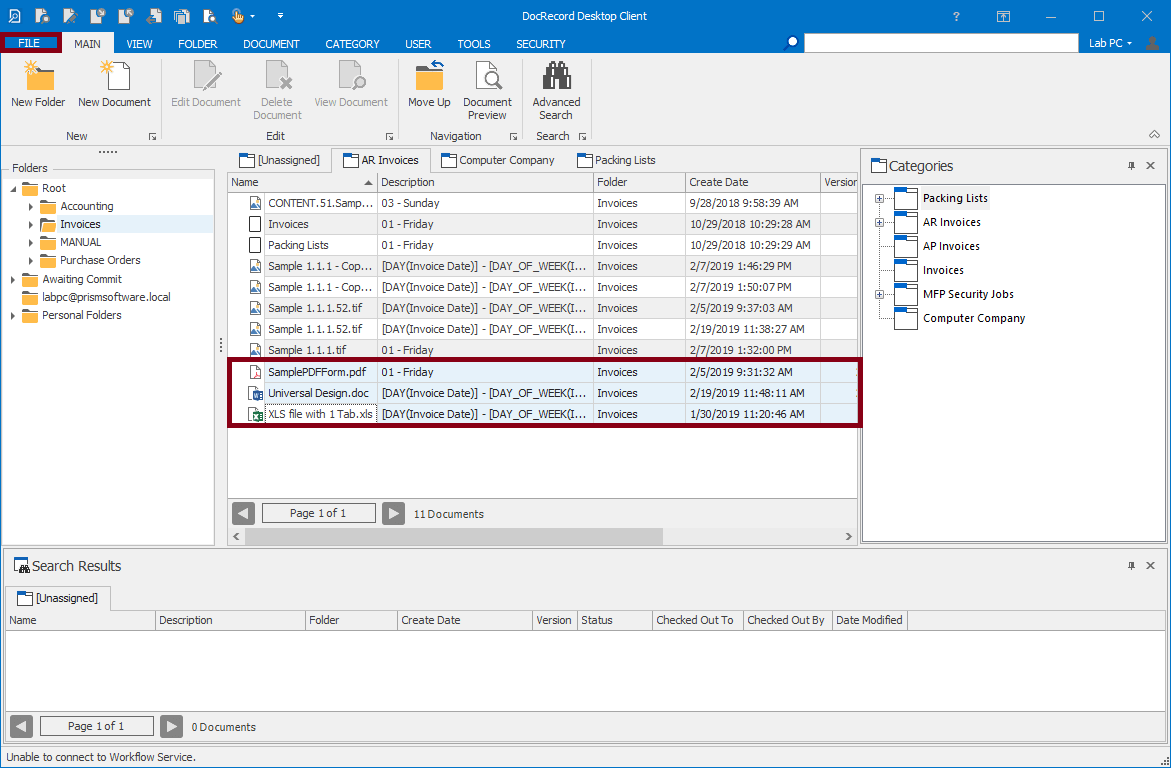Click the user profile silhouette icon
The width and height of the screenshot is (1171, 768).
click(1152, 43)
